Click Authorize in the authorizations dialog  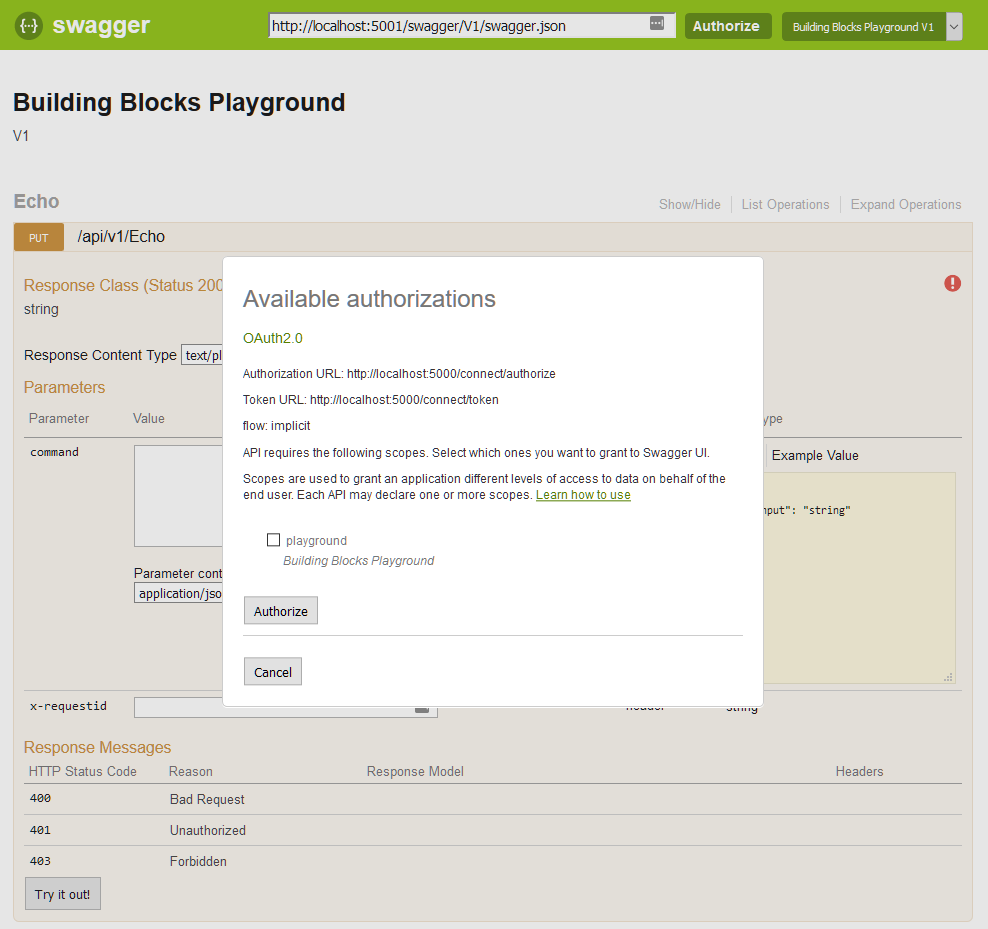[x=280, y=611]
